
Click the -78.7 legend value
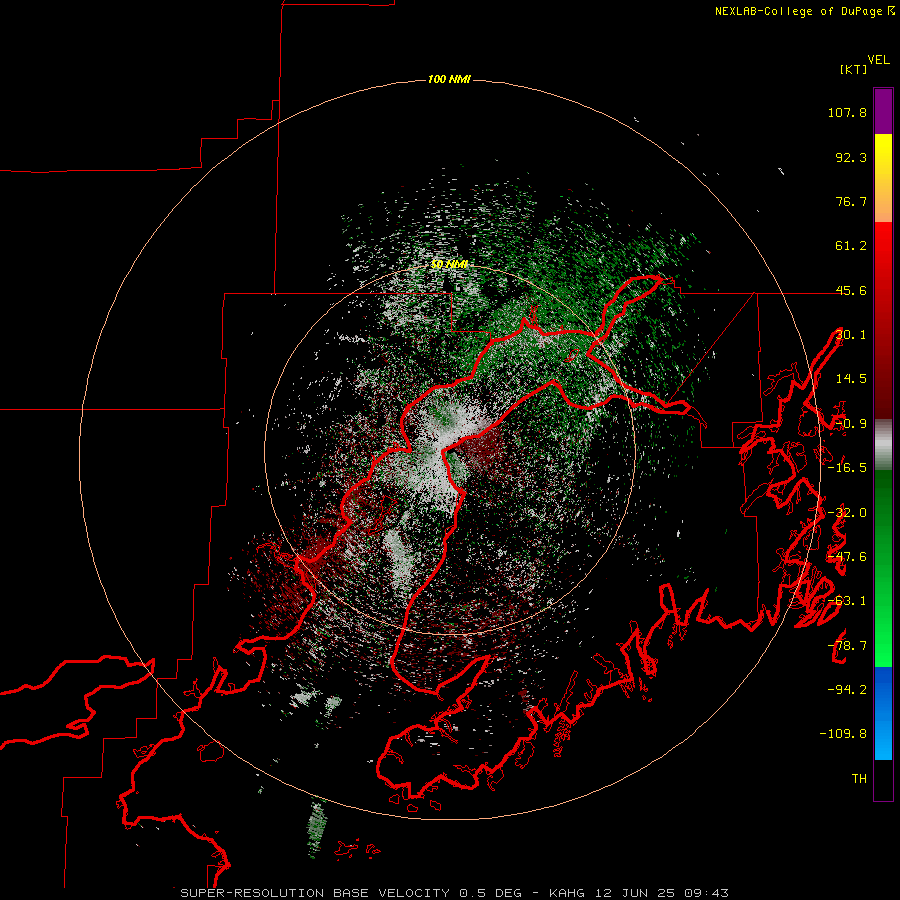847,646
